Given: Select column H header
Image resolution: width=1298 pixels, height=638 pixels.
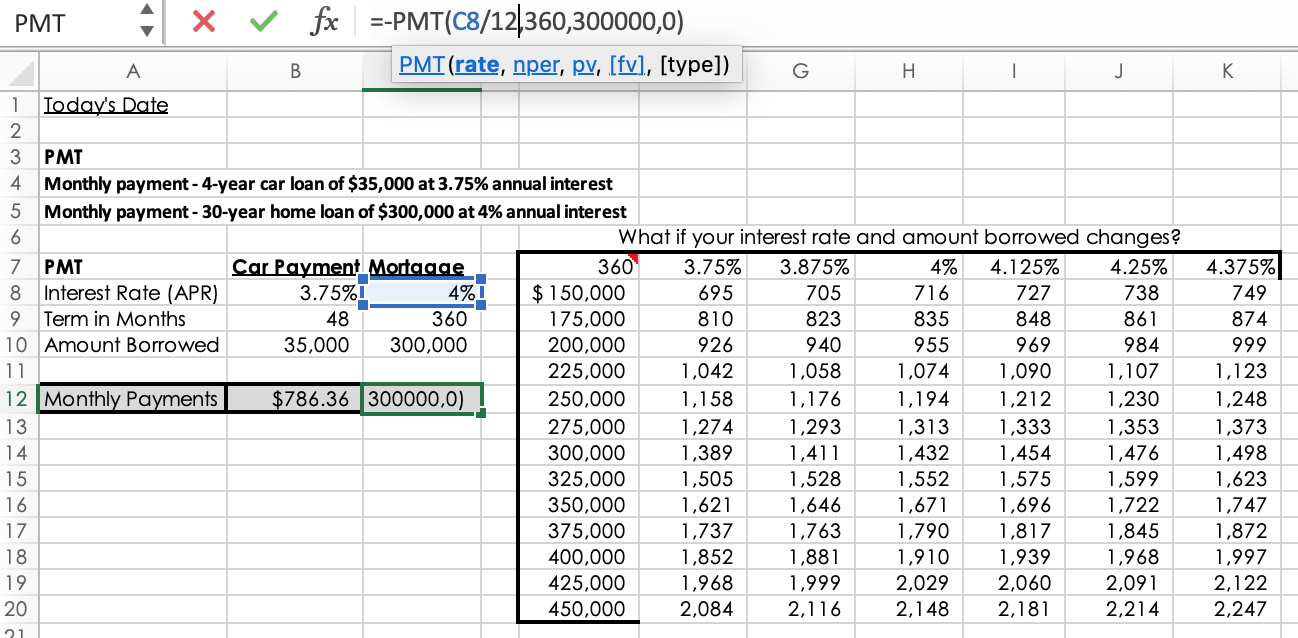Looking at the screenshot, I should [907, 72].
